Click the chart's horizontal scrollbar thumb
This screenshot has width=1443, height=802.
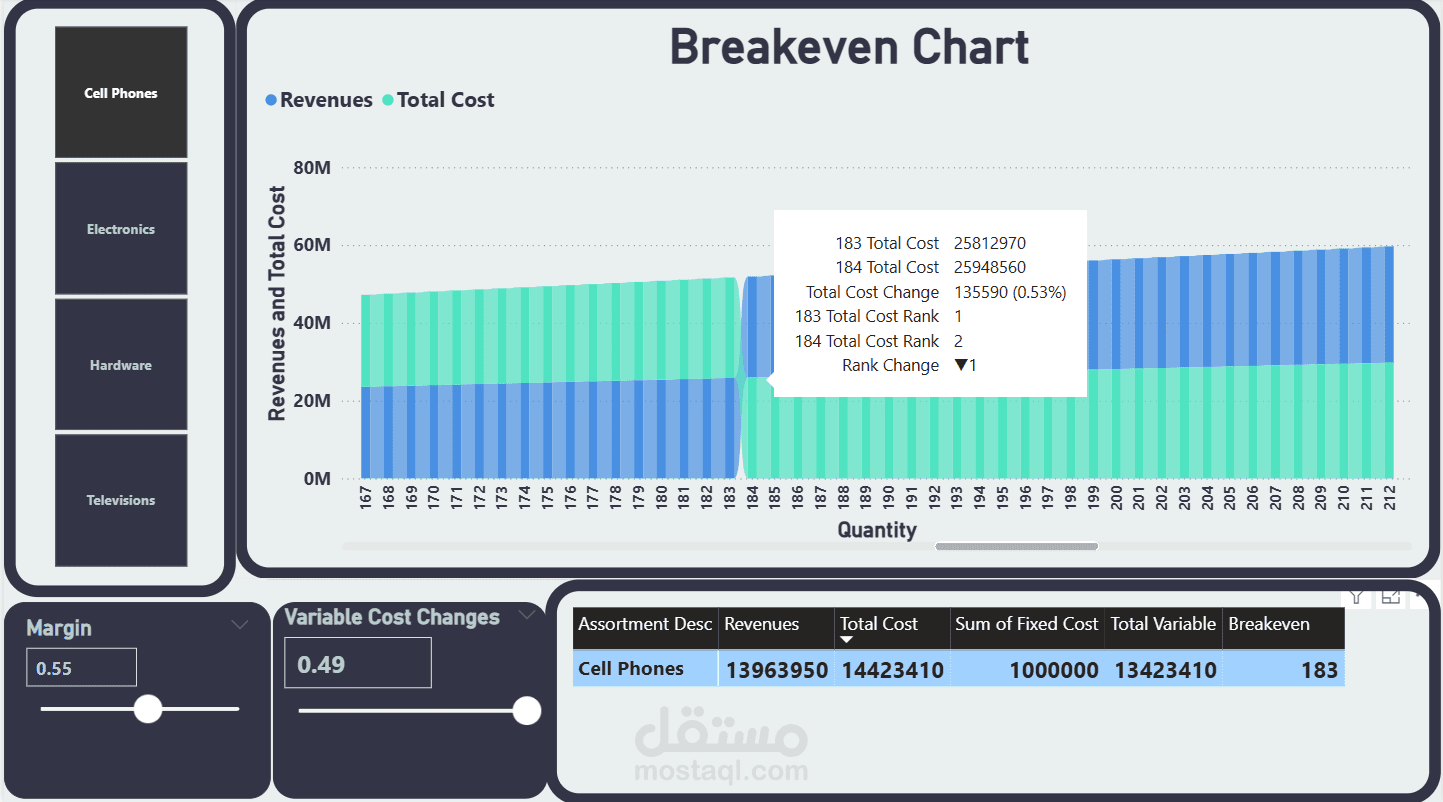[1016, 546]
